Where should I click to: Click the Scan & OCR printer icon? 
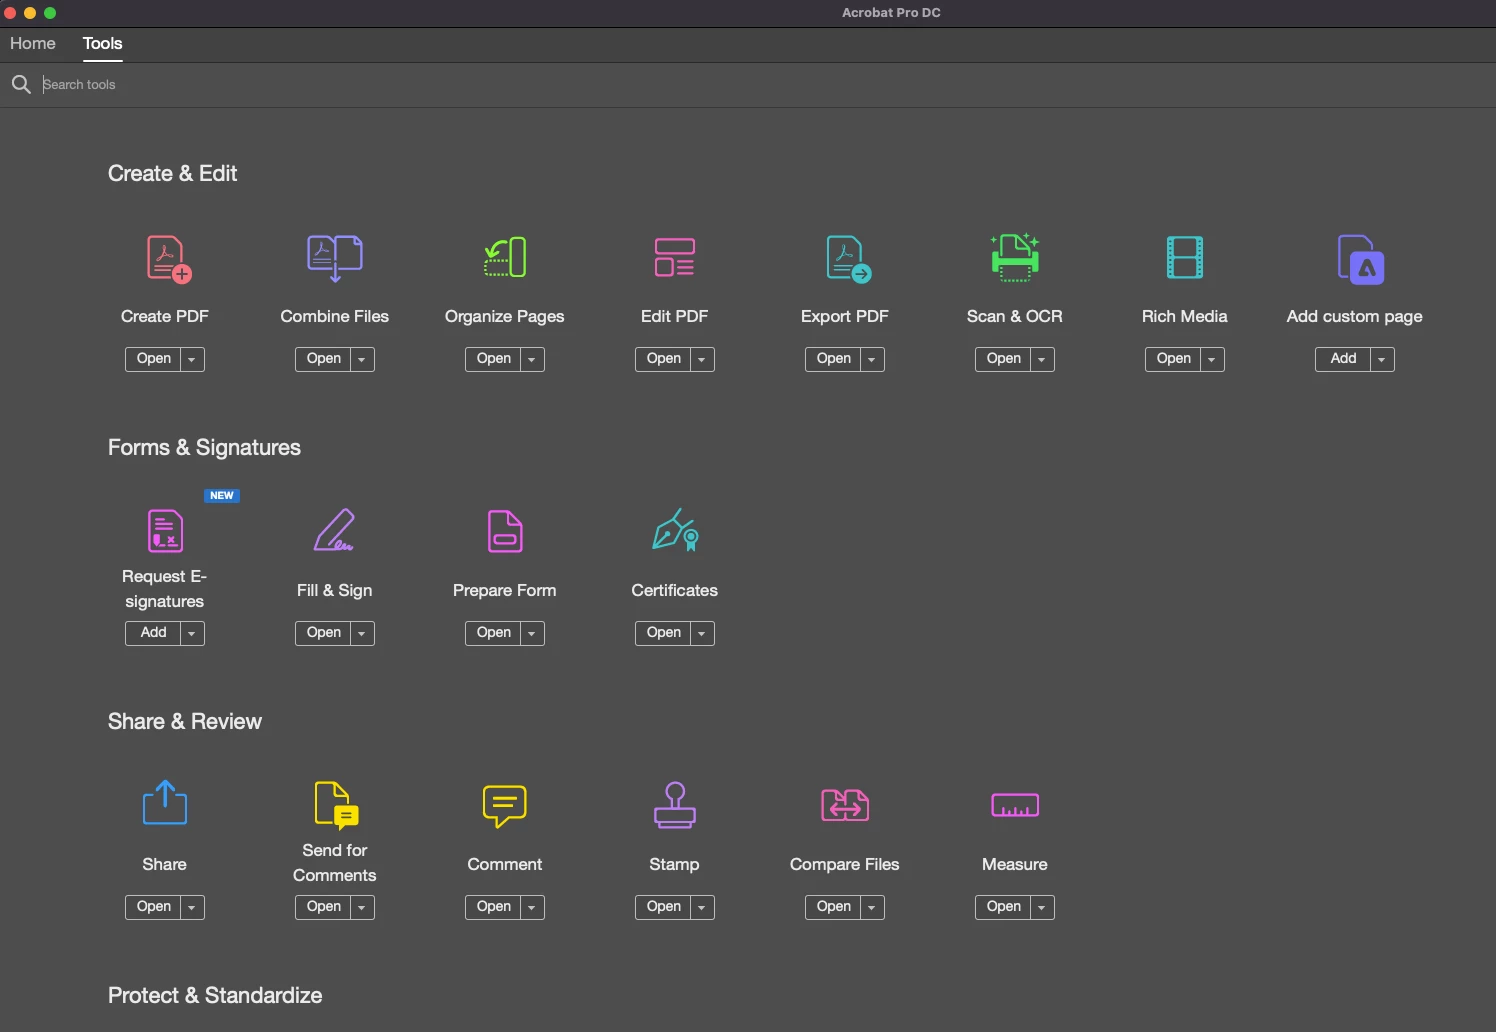[x=1015, y=257]
